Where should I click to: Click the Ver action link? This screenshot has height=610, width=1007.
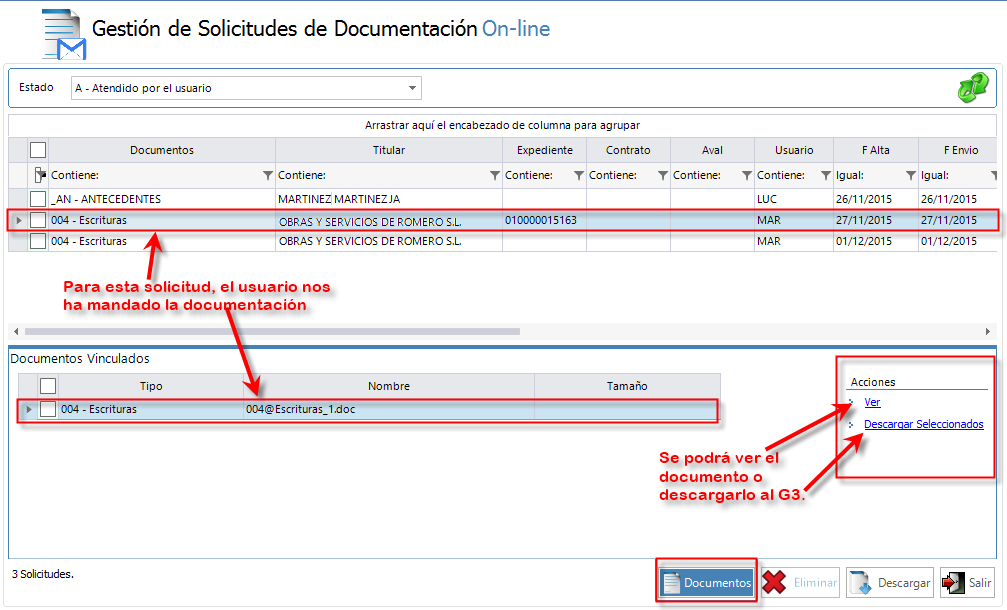coord(872,402)
